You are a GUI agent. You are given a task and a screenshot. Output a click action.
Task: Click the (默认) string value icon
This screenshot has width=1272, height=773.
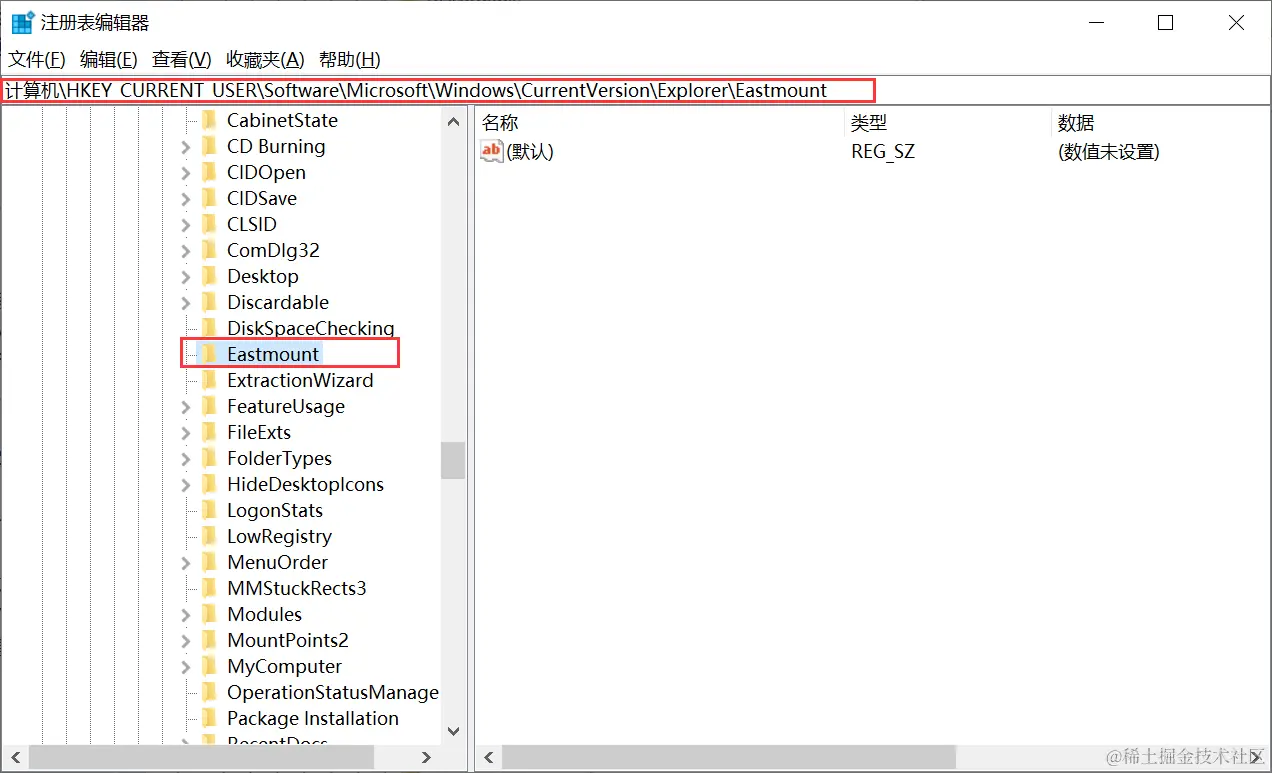tap(492, 151)
